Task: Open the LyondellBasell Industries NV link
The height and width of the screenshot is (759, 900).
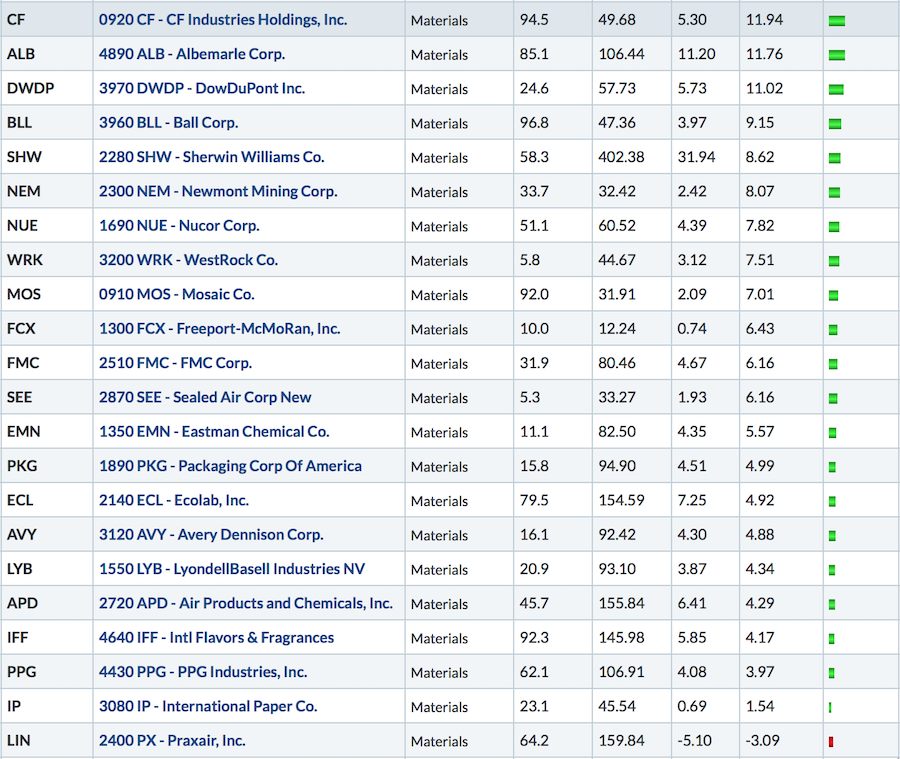Action: [x=232, y=569]
